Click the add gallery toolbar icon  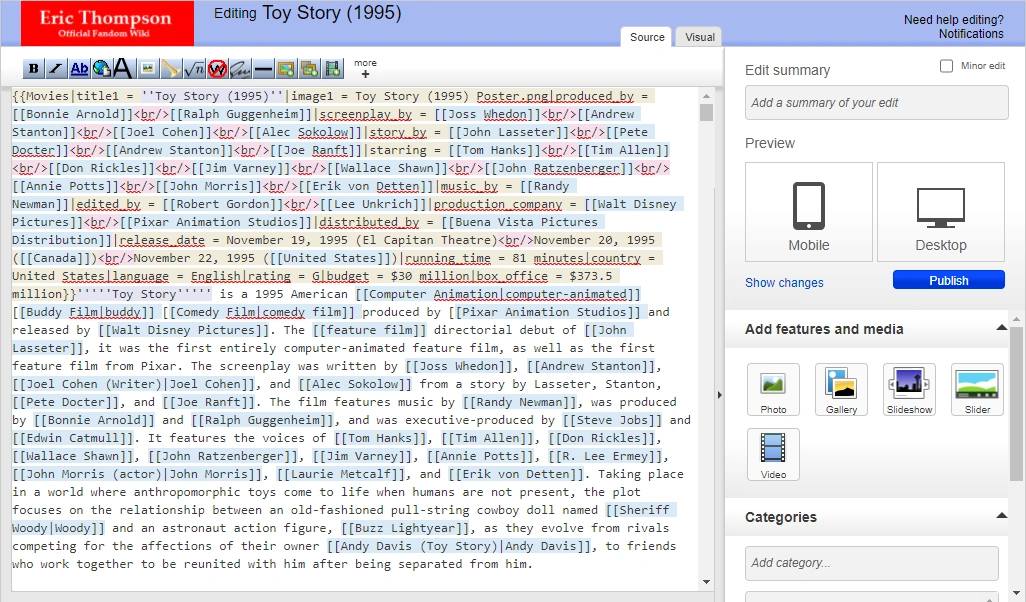click(x=310, y=68)
